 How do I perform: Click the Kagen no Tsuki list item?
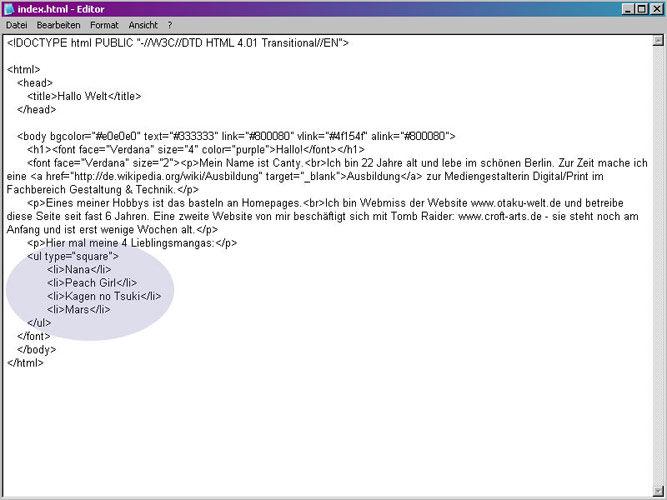click(104, 296)
